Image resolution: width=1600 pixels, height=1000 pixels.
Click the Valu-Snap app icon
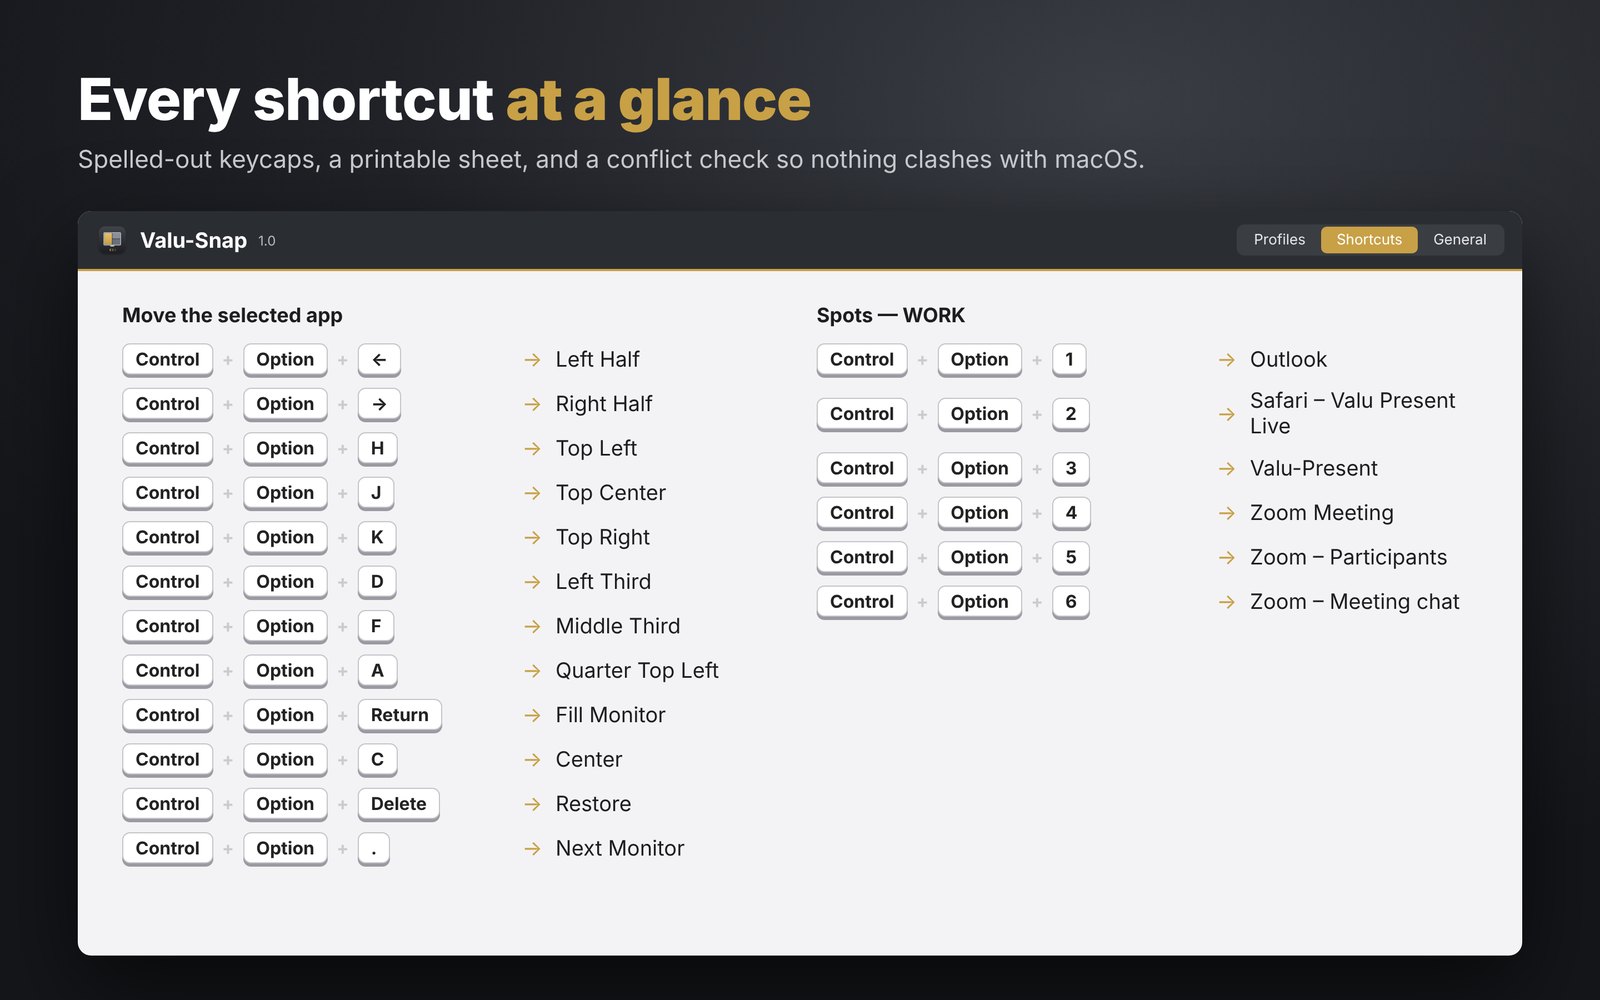point(112,240)
